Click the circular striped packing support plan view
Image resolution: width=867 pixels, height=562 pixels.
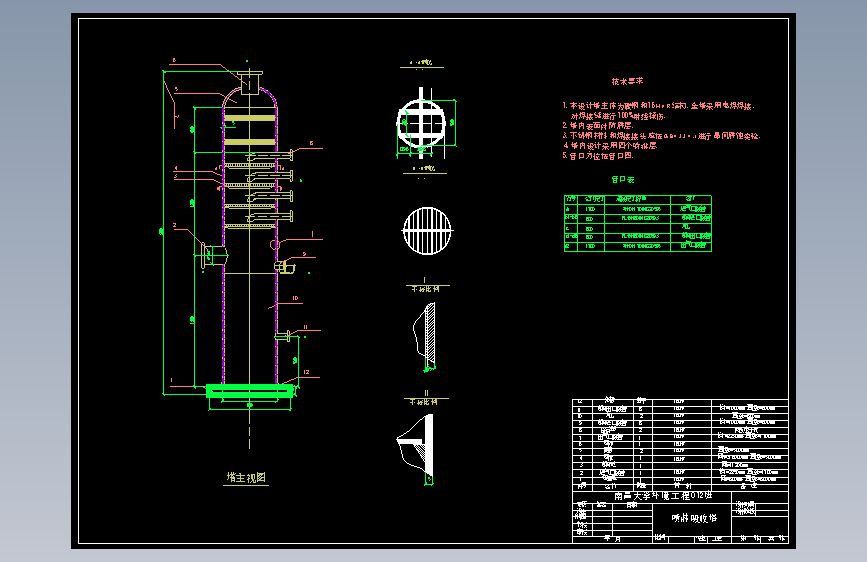[427, 231]
